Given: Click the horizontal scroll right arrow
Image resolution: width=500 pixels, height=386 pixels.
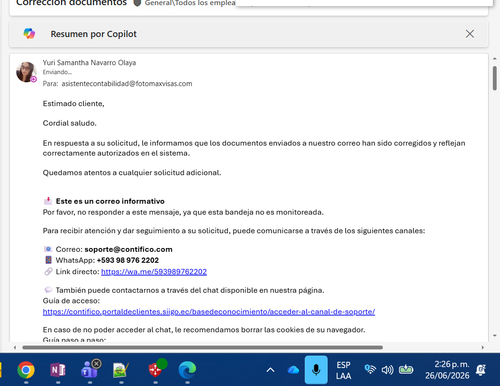Looking at the screenshot, I should coord(483,347).
